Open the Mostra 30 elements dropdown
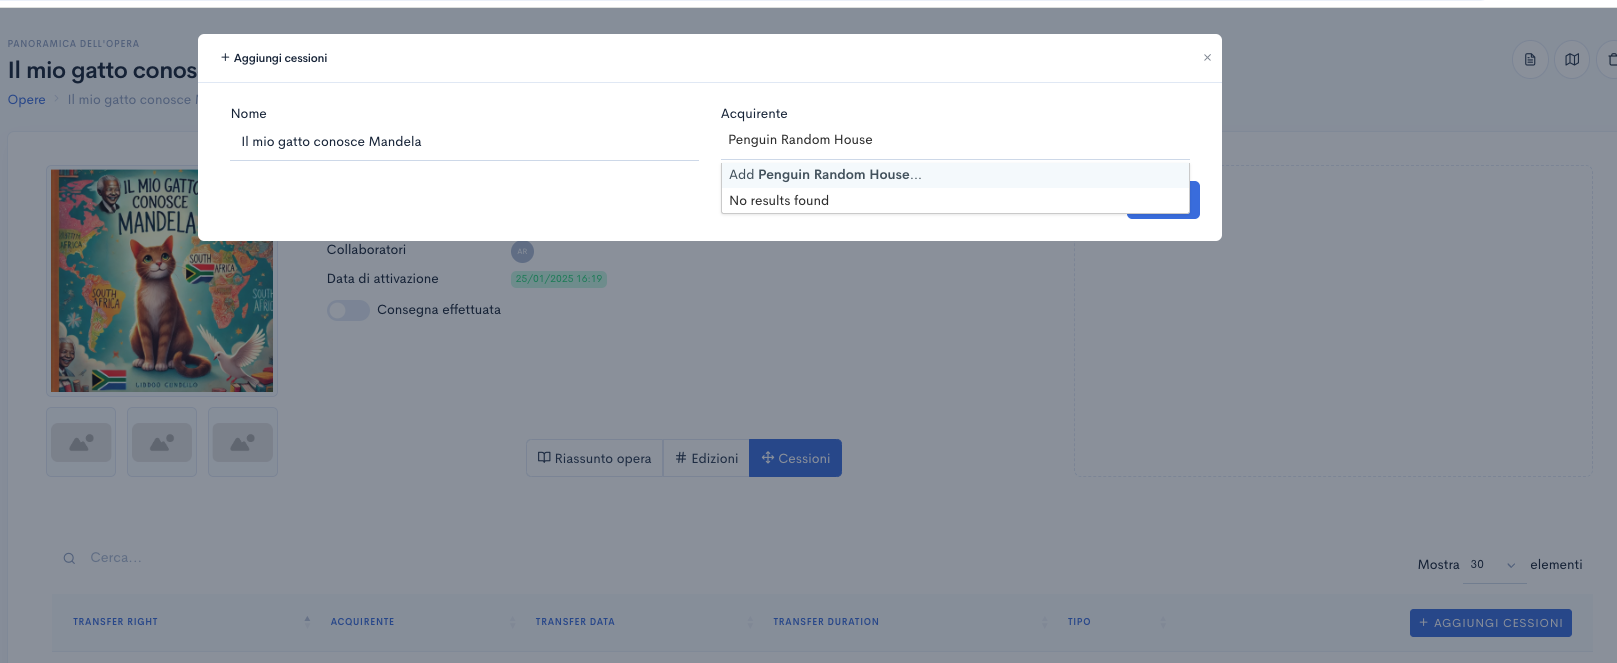Image resolution: width=1617 pixels, height=663 pixels. point(1494,565)
